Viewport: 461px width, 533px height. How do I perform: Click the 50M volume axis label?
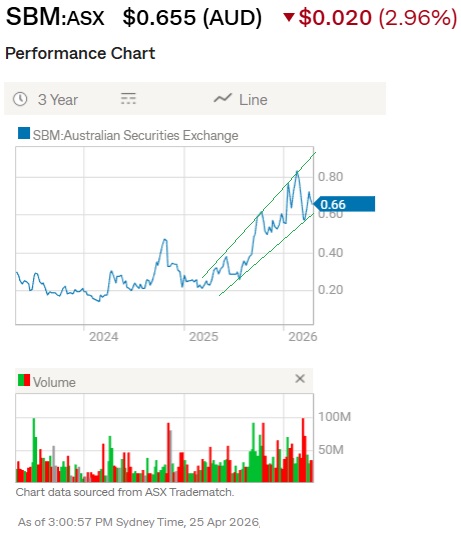pyautogui.click(x=331, y=450)
